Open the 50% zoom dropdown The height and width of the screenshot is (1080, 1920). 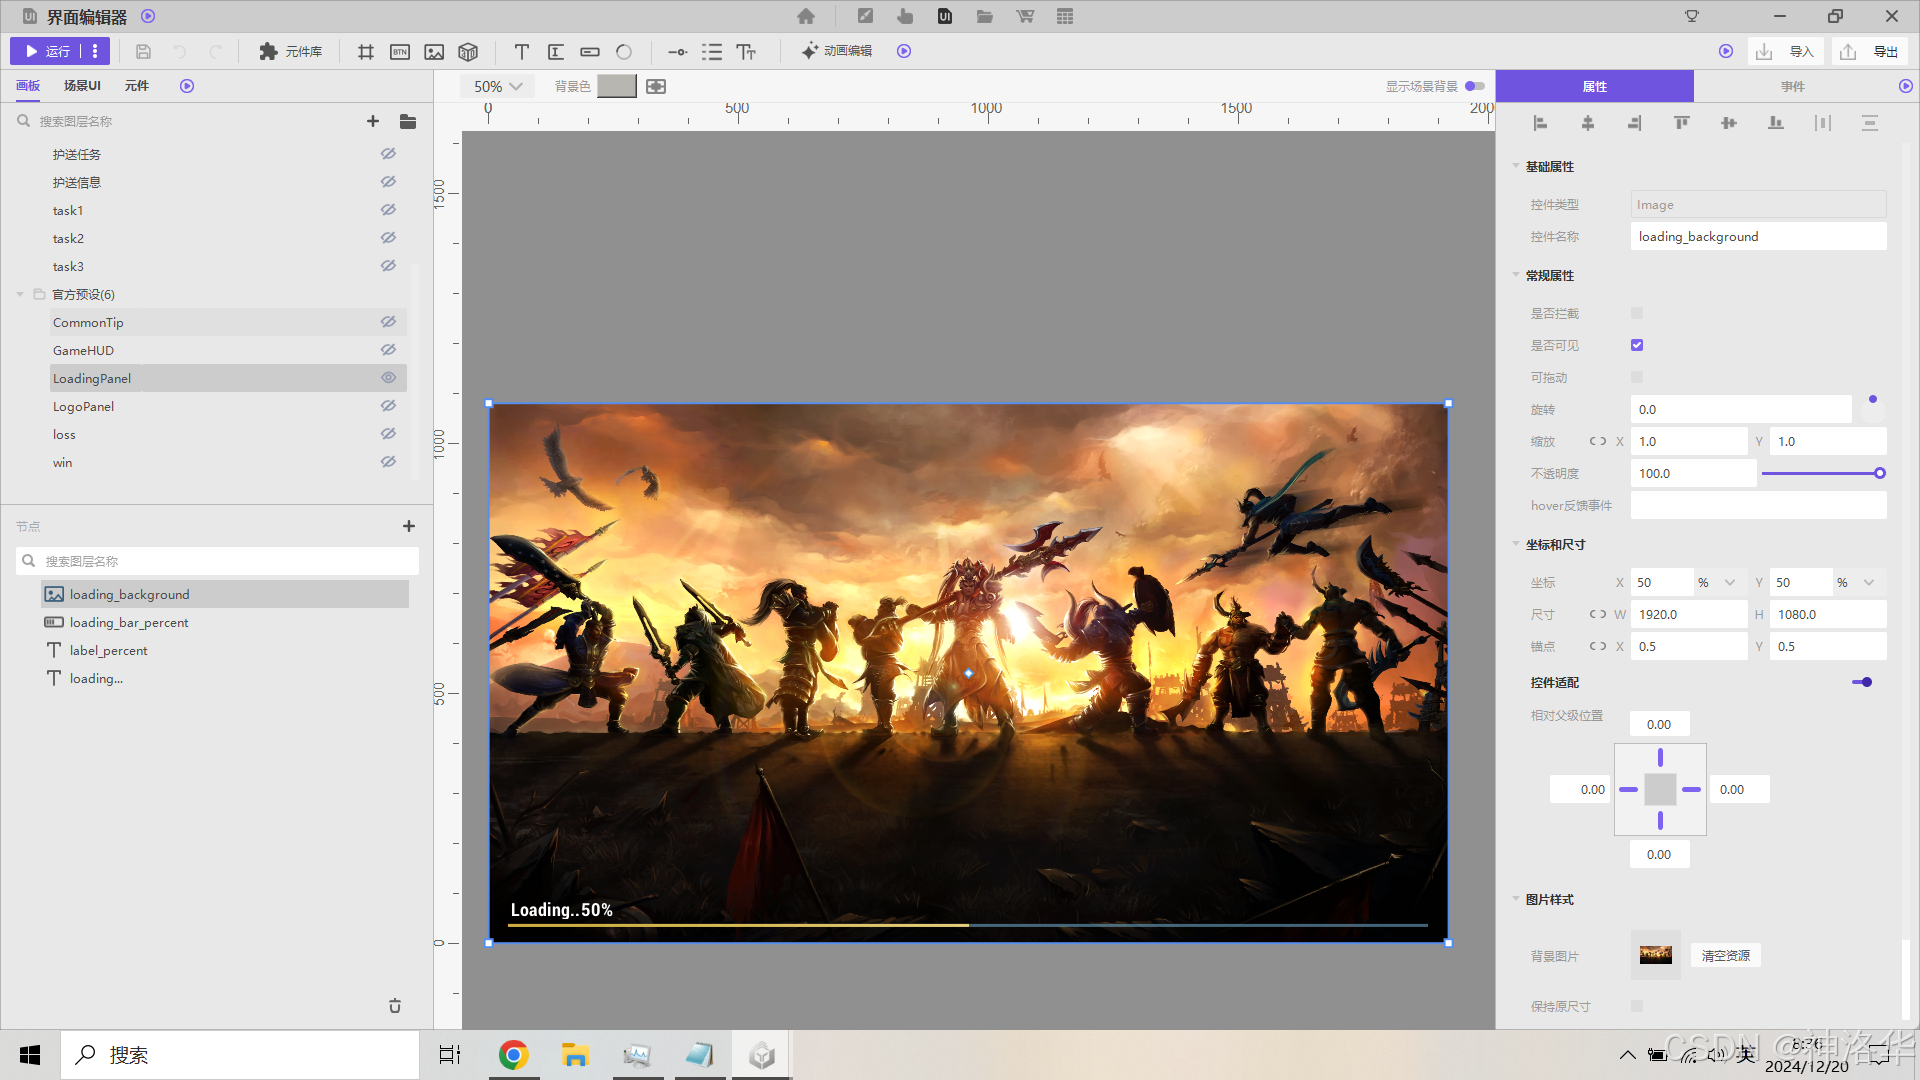(x=497, y=86)
